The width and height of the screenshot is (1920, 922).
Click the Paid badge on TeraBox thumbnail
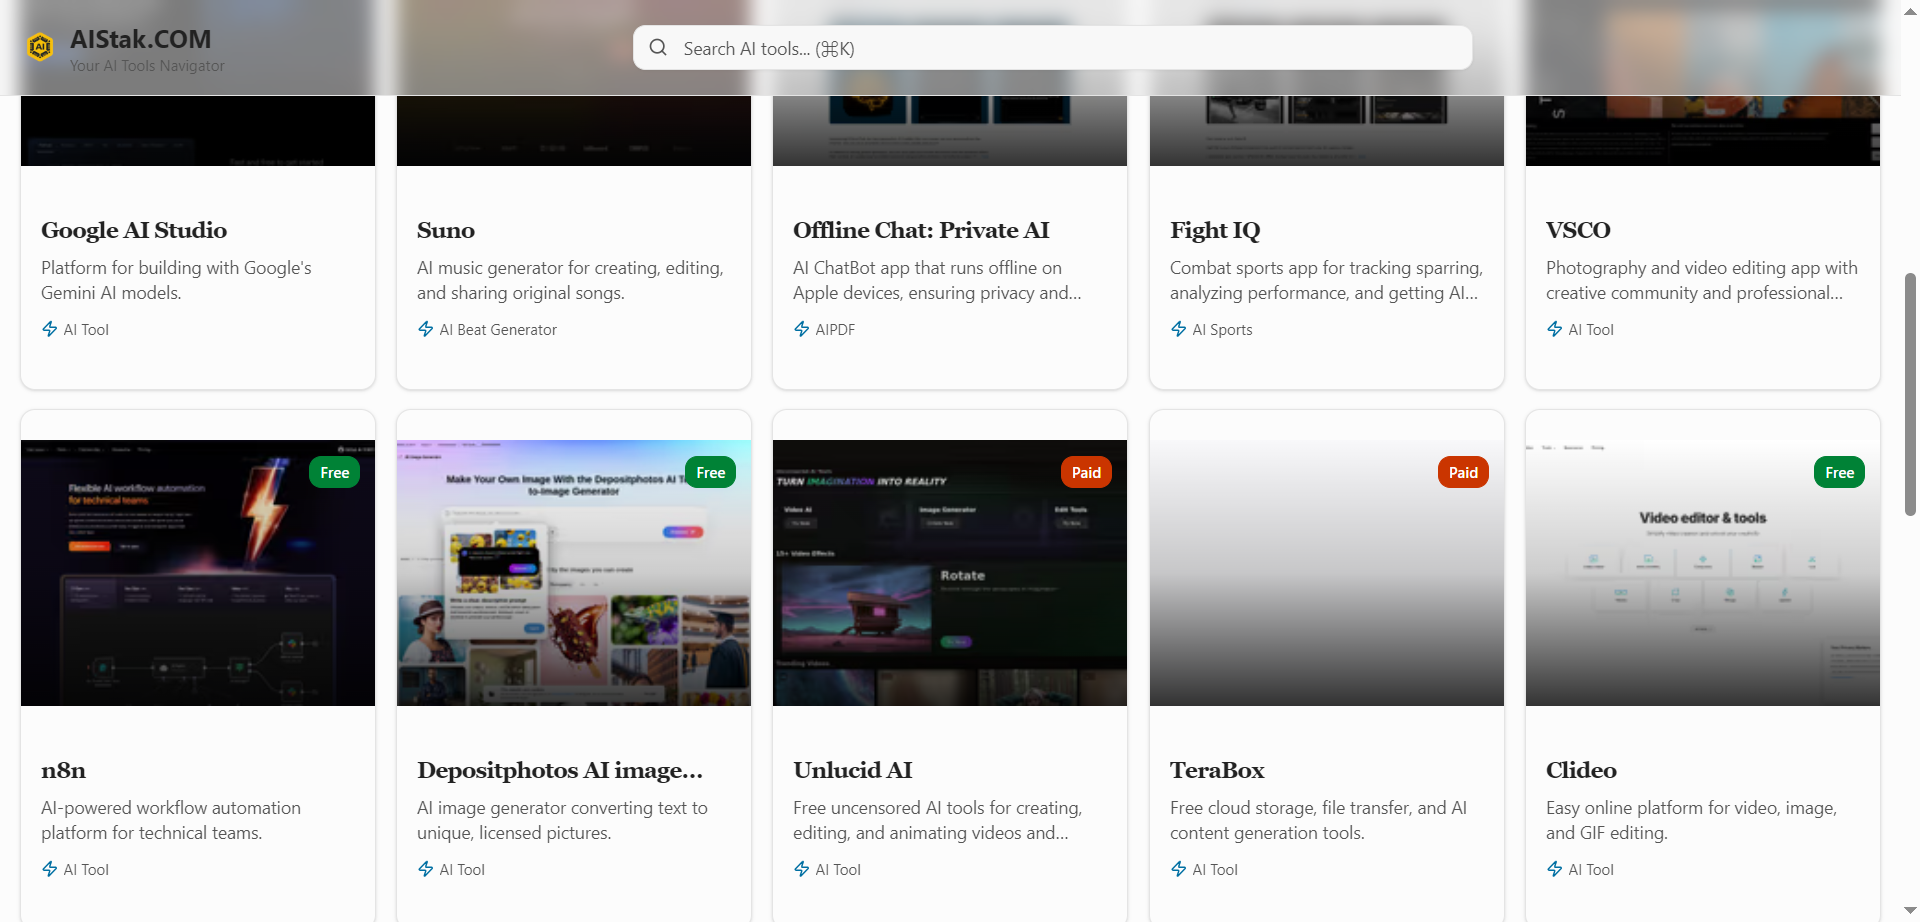[x=1463, y=472]
